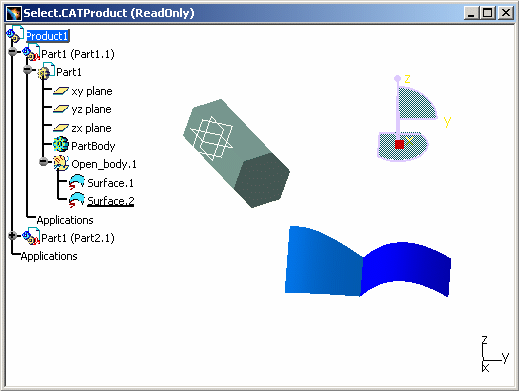Expand the Part1 (Part2.1) node
The width and height of the screenshot is (519, 391).
(12, 236)
